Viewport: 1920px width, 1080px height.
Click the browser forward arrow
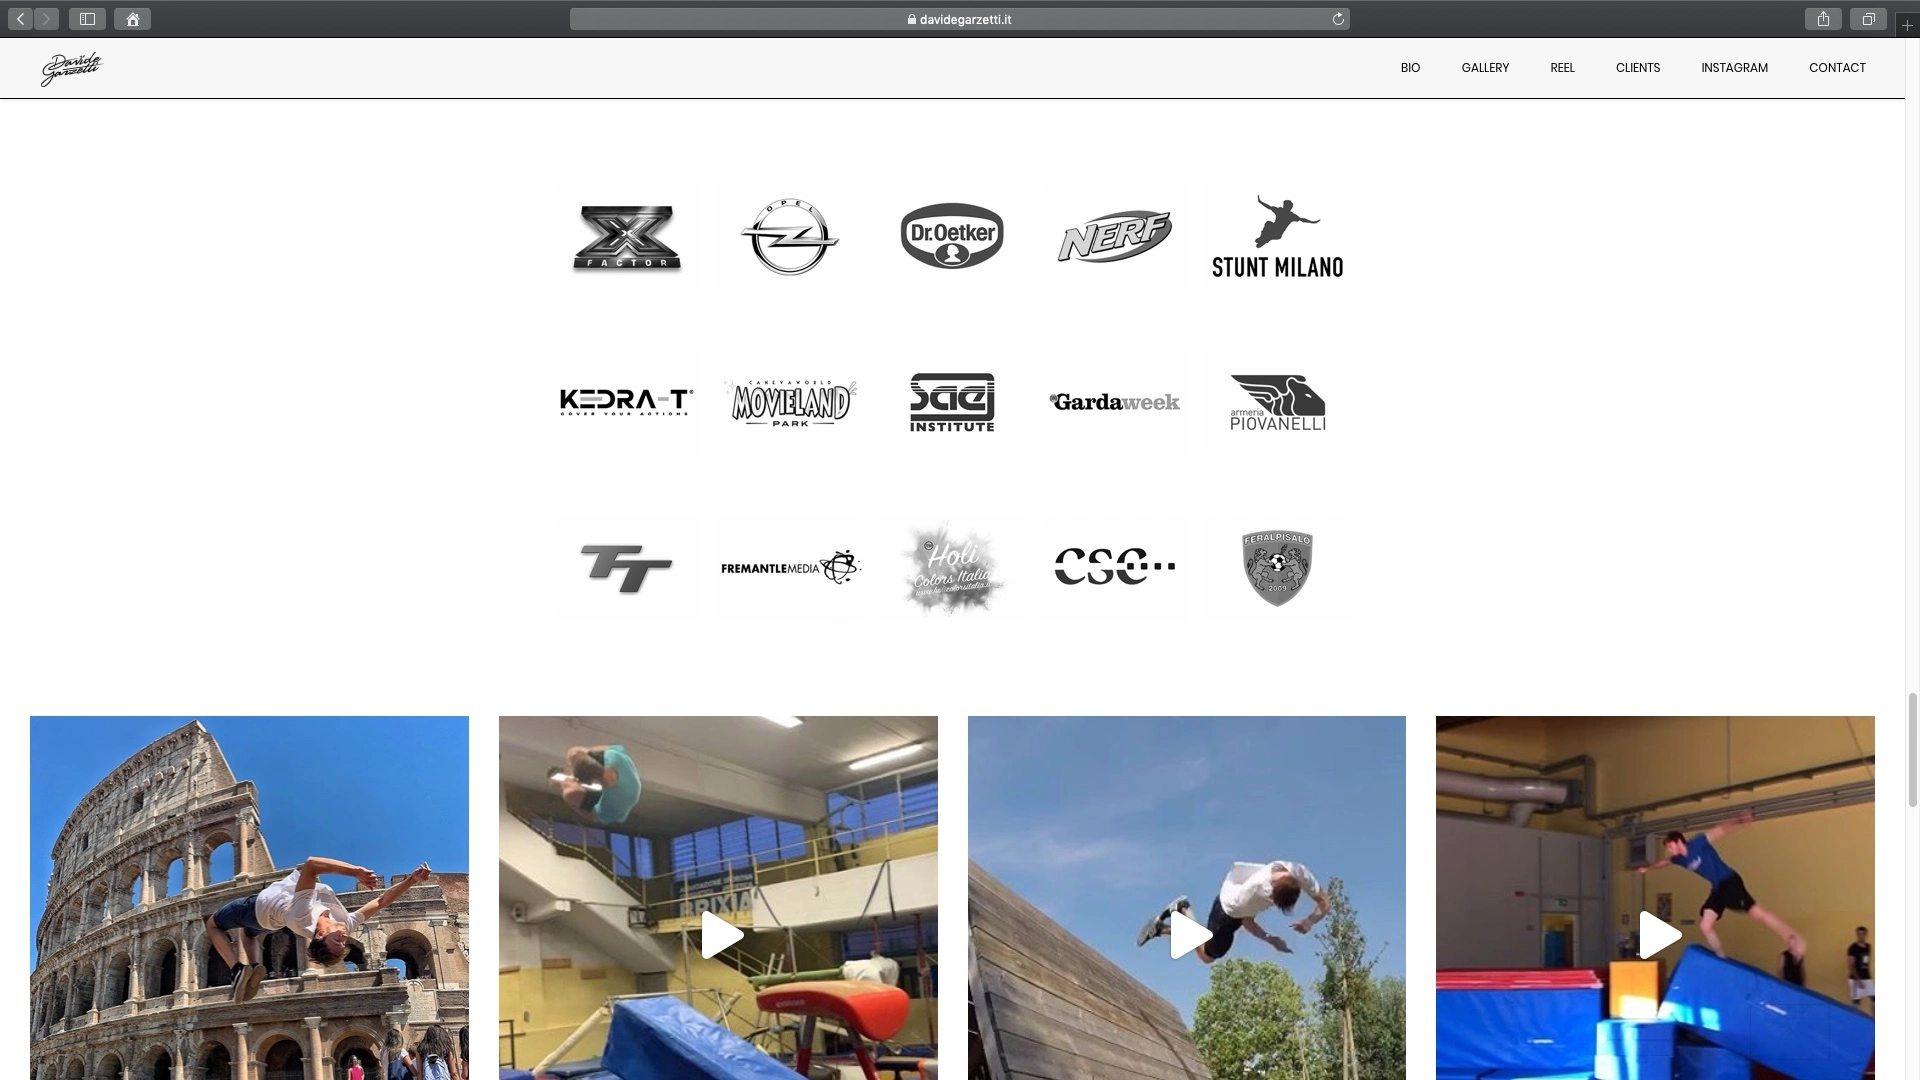coord(46,19)
